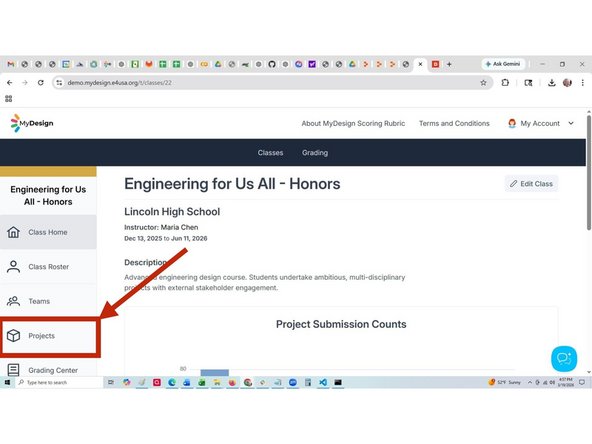This screenshot has width=592, height=444.
Task: Go to the Grading navigation tab
Action: [x=315, y=153]
